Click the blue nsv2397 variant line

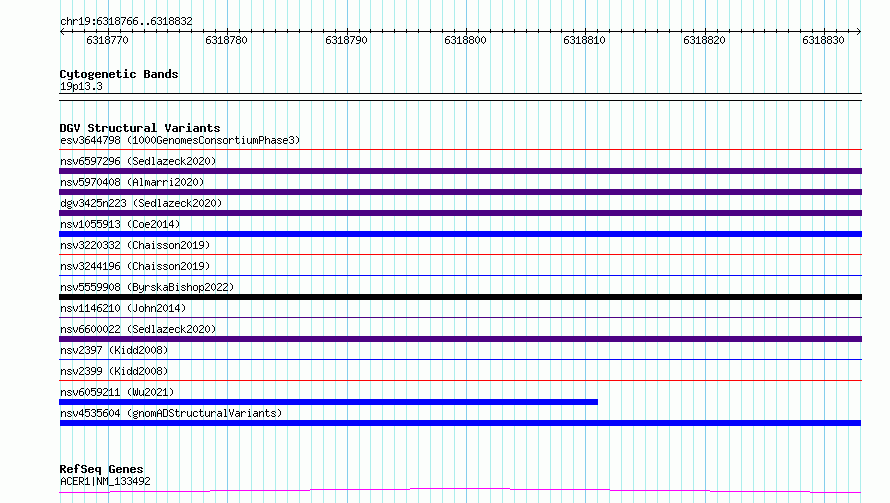click(x=460, y=360)
